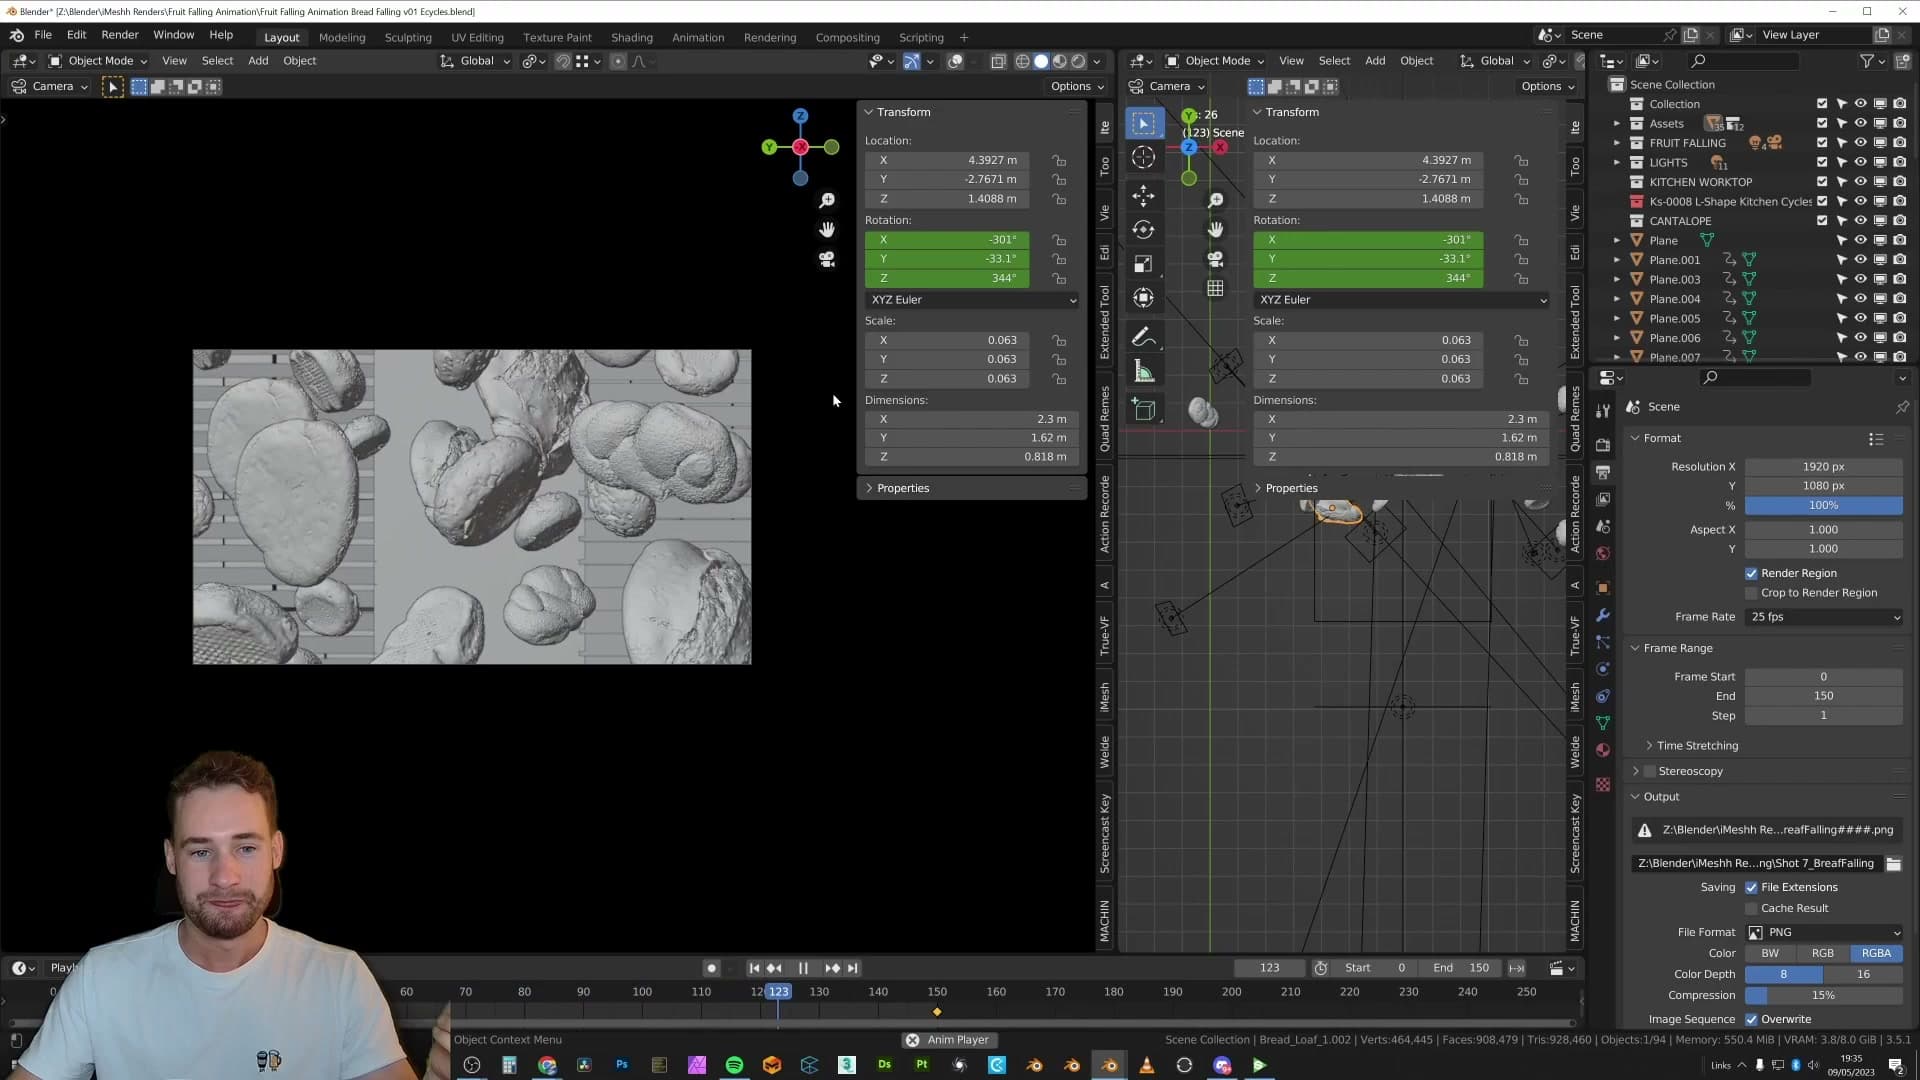Pick the Rotate tool in right viewport
The image size is (1920, 1080).
coord(1144,229)
